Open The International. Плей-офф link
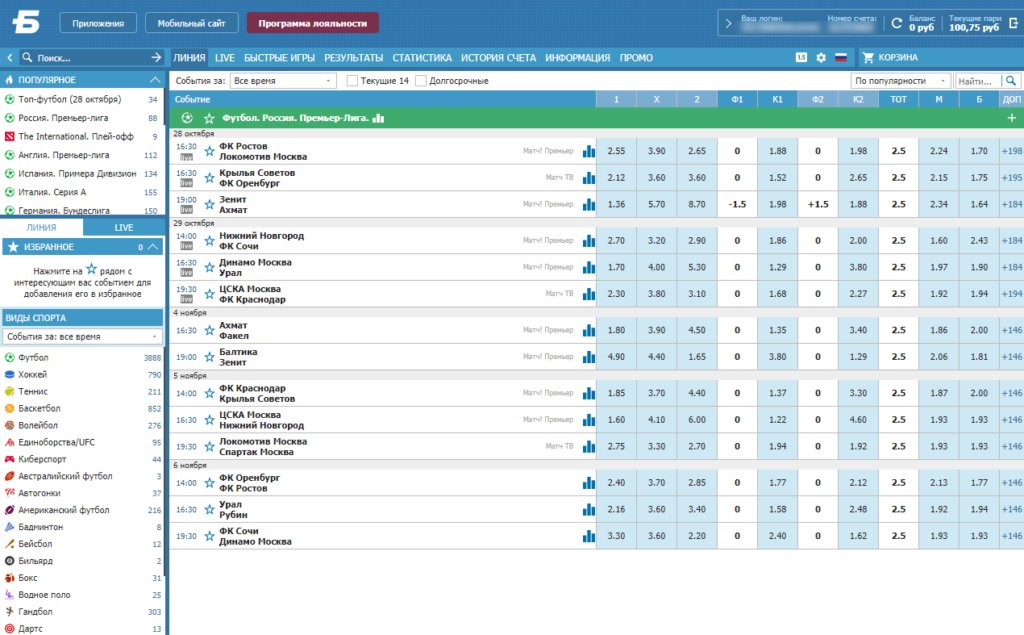The height and width of the screenshot is (635, 1024). tap(76, 137)
